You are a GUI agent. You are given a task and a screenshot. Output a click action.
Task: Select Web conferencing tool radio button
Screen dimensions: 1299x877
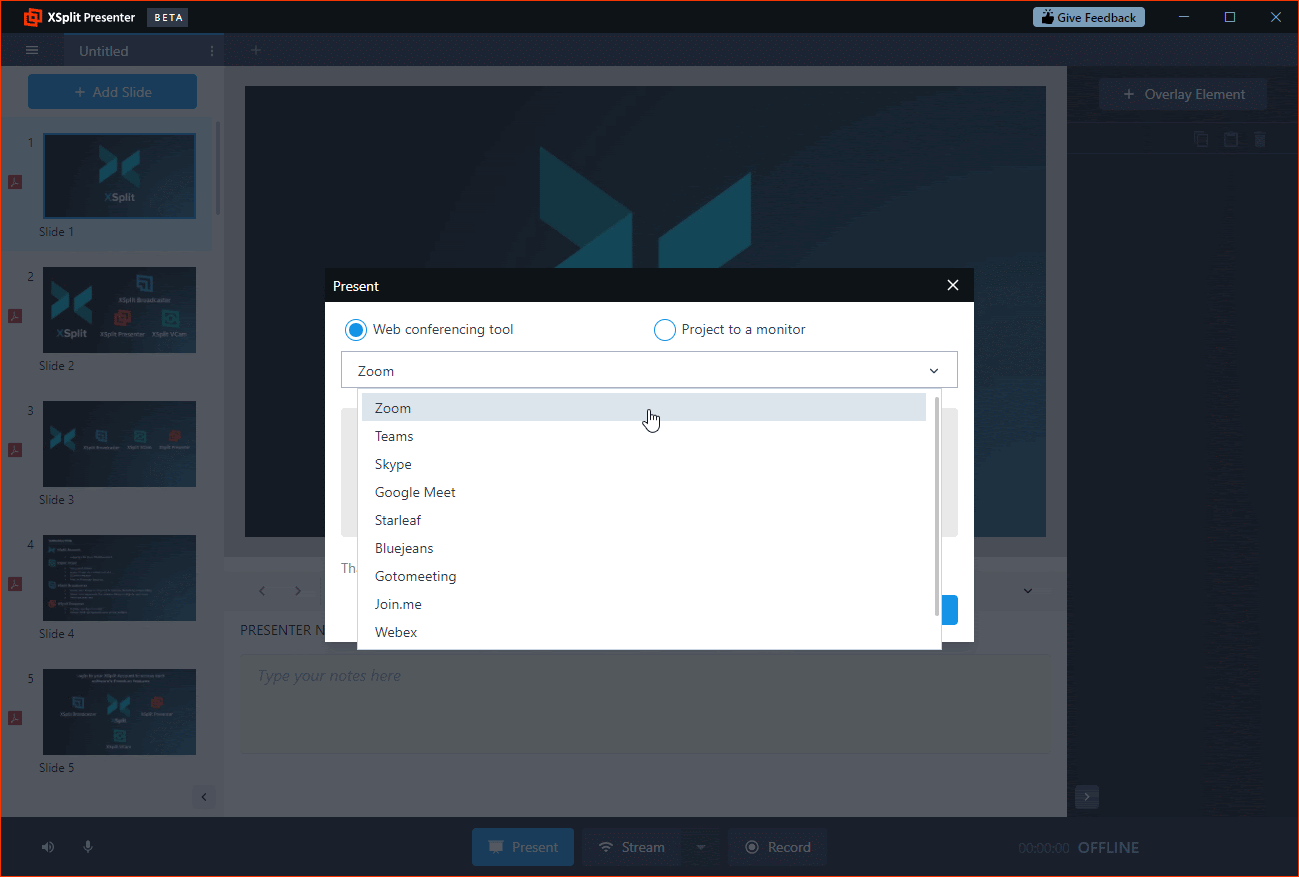pyautogui.click(x=355, y=330)
